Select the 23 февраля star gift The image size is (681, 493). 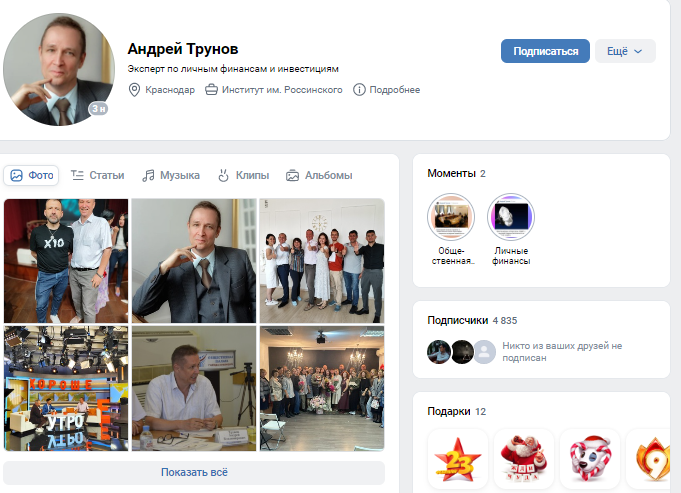(458, 459)
